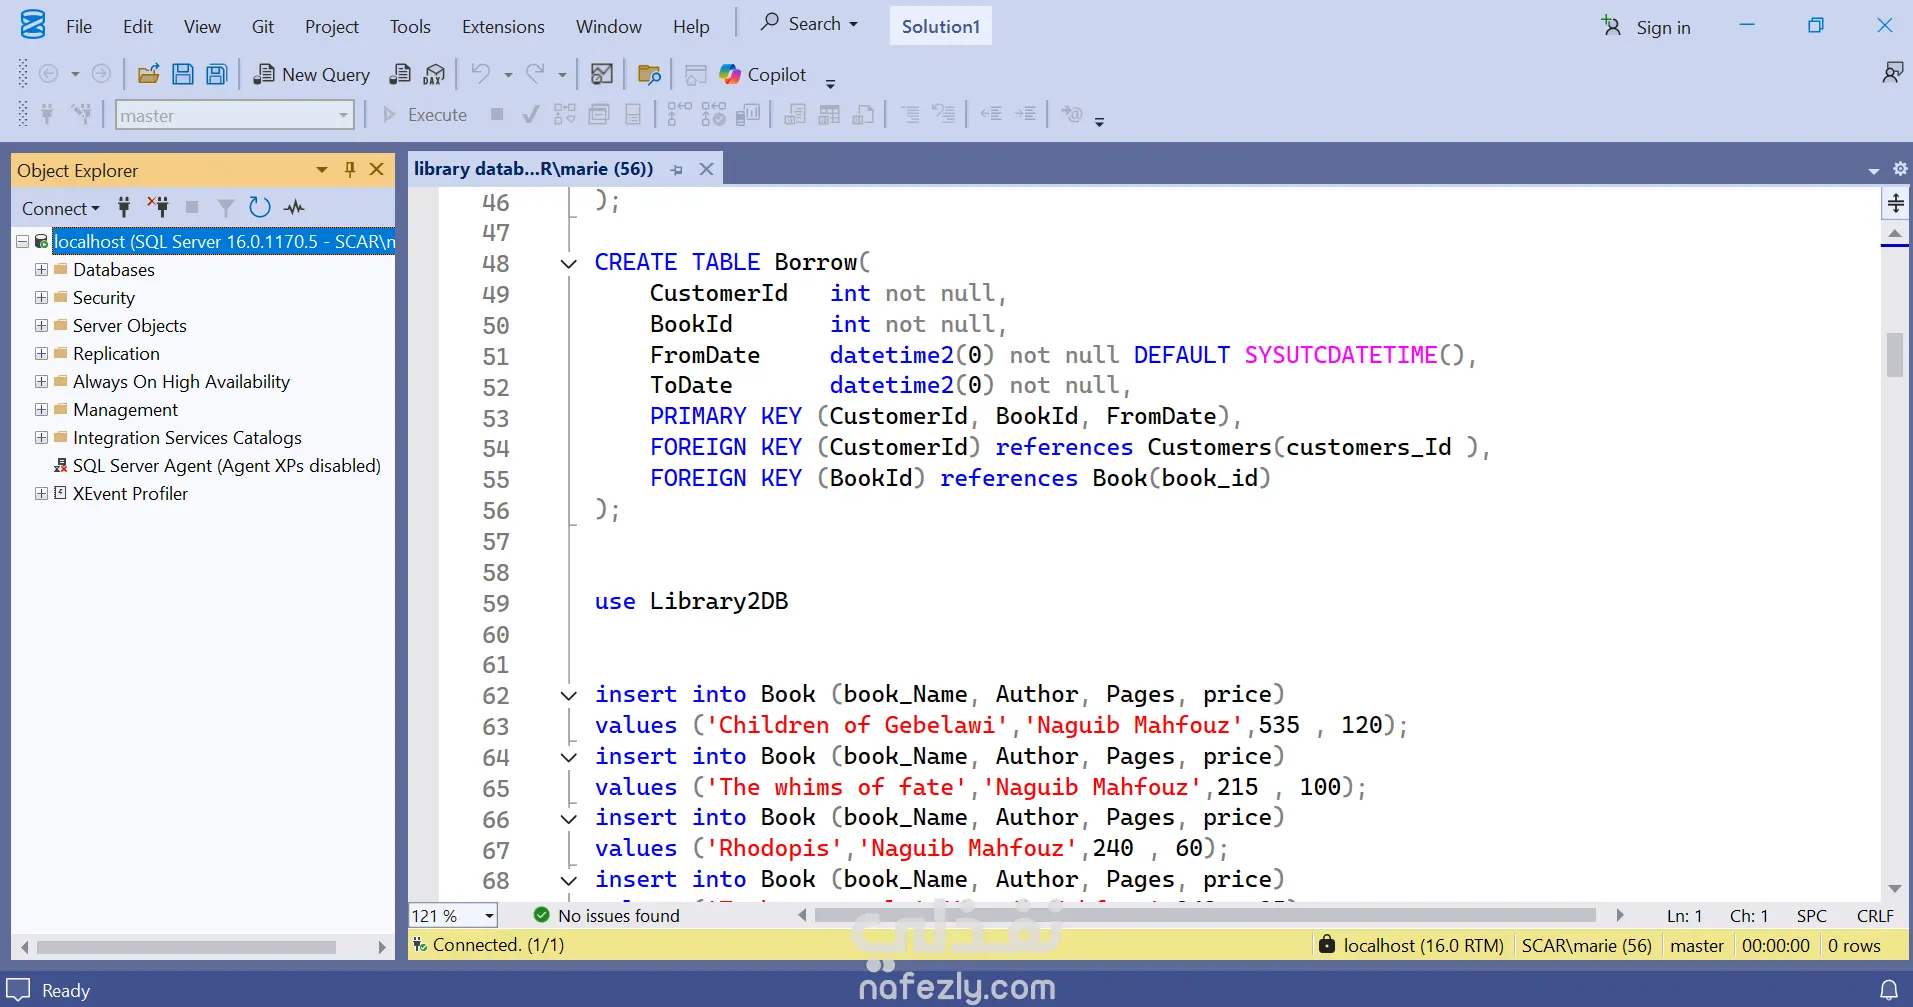
Task: Click the New Query toolbar button
Action: 312,75
